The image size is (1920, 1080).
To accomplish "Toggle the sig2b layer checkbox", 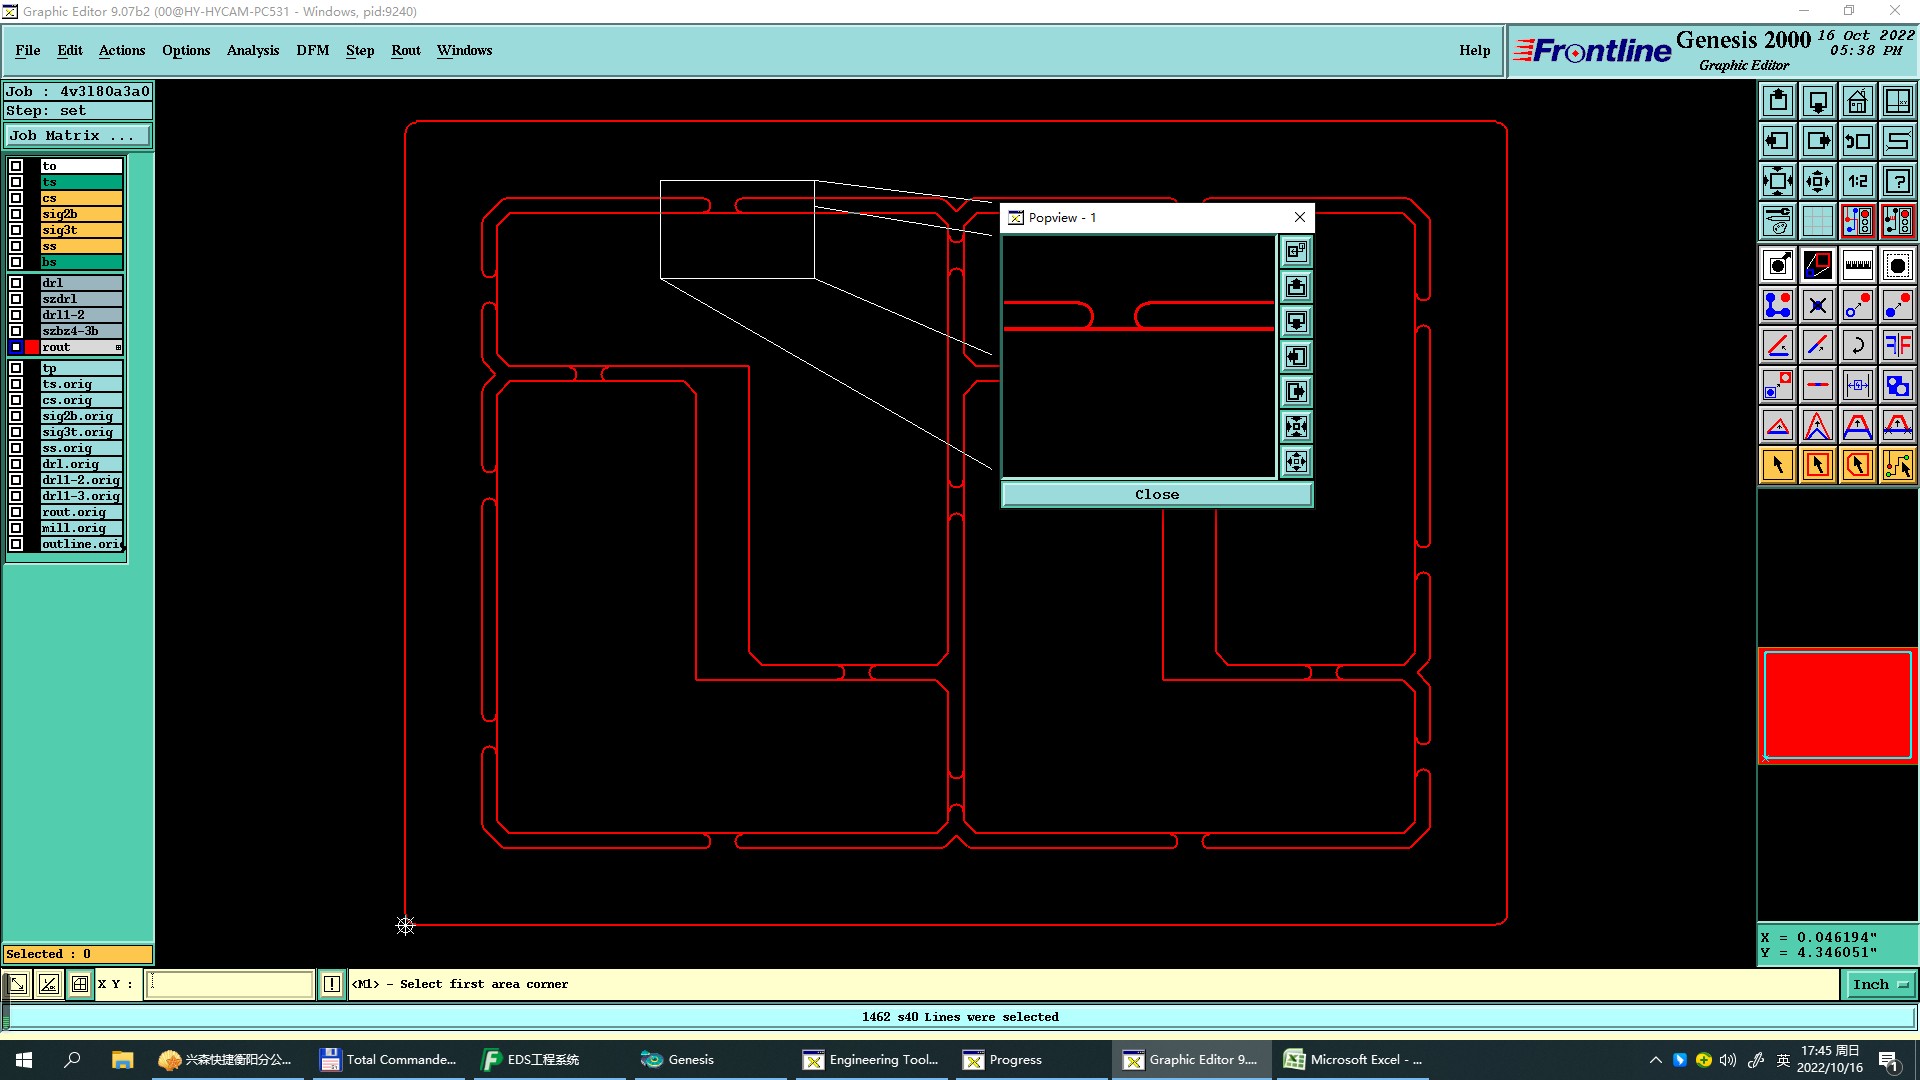I will [16, 214].
